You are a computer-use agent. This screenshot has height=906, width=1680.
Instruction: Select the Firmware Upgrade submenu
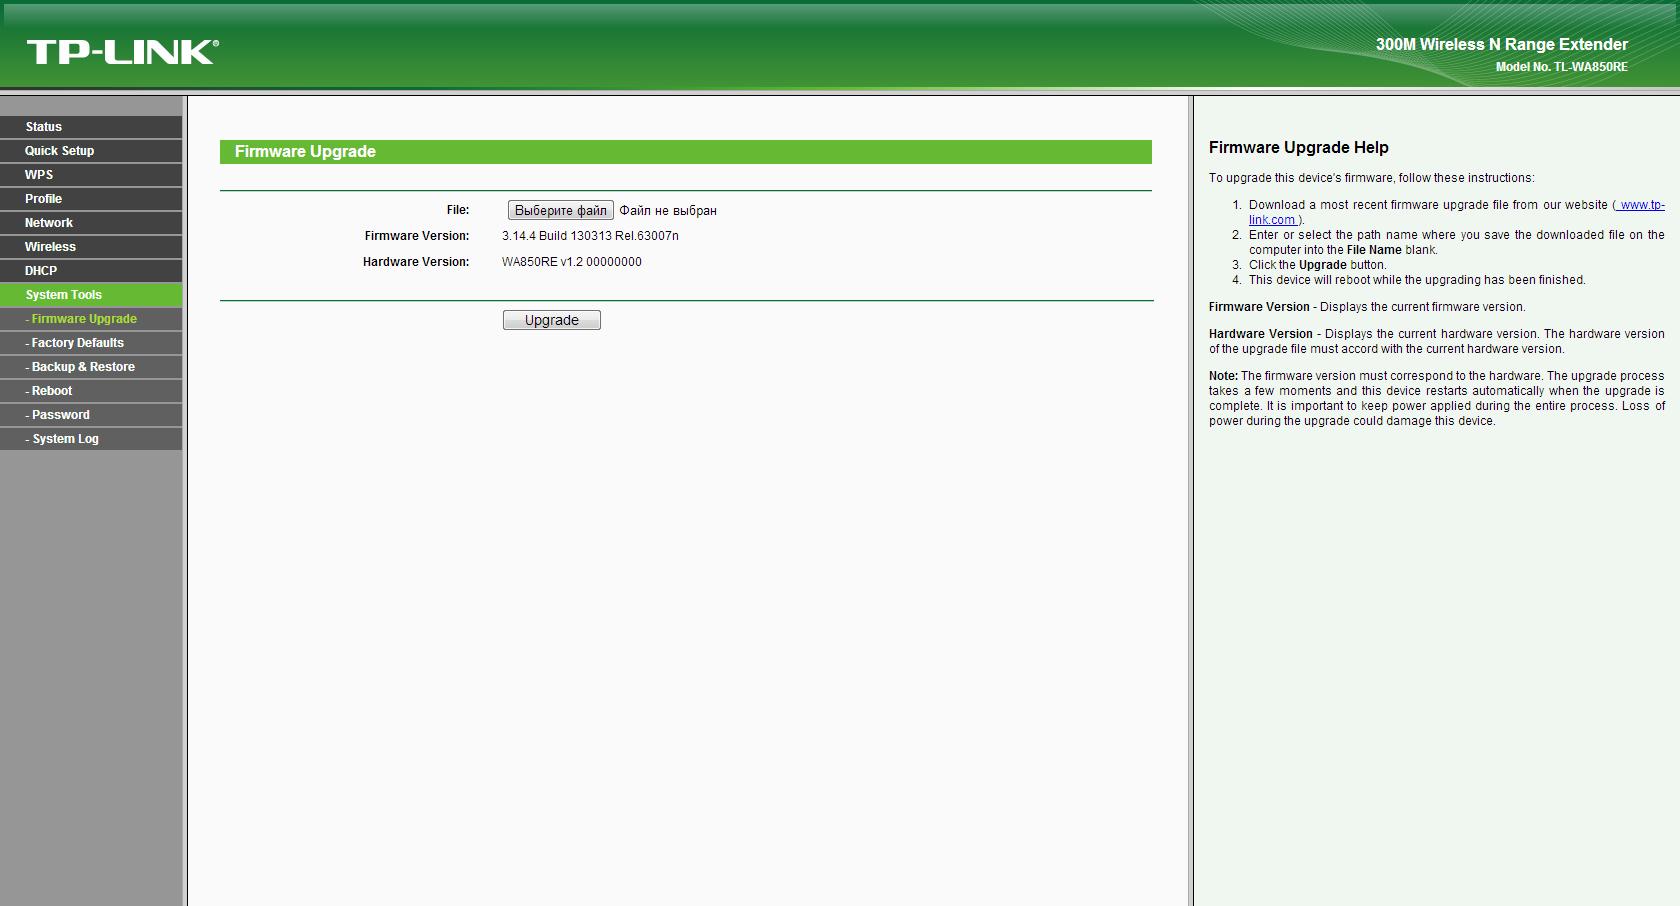pos(91,319)
